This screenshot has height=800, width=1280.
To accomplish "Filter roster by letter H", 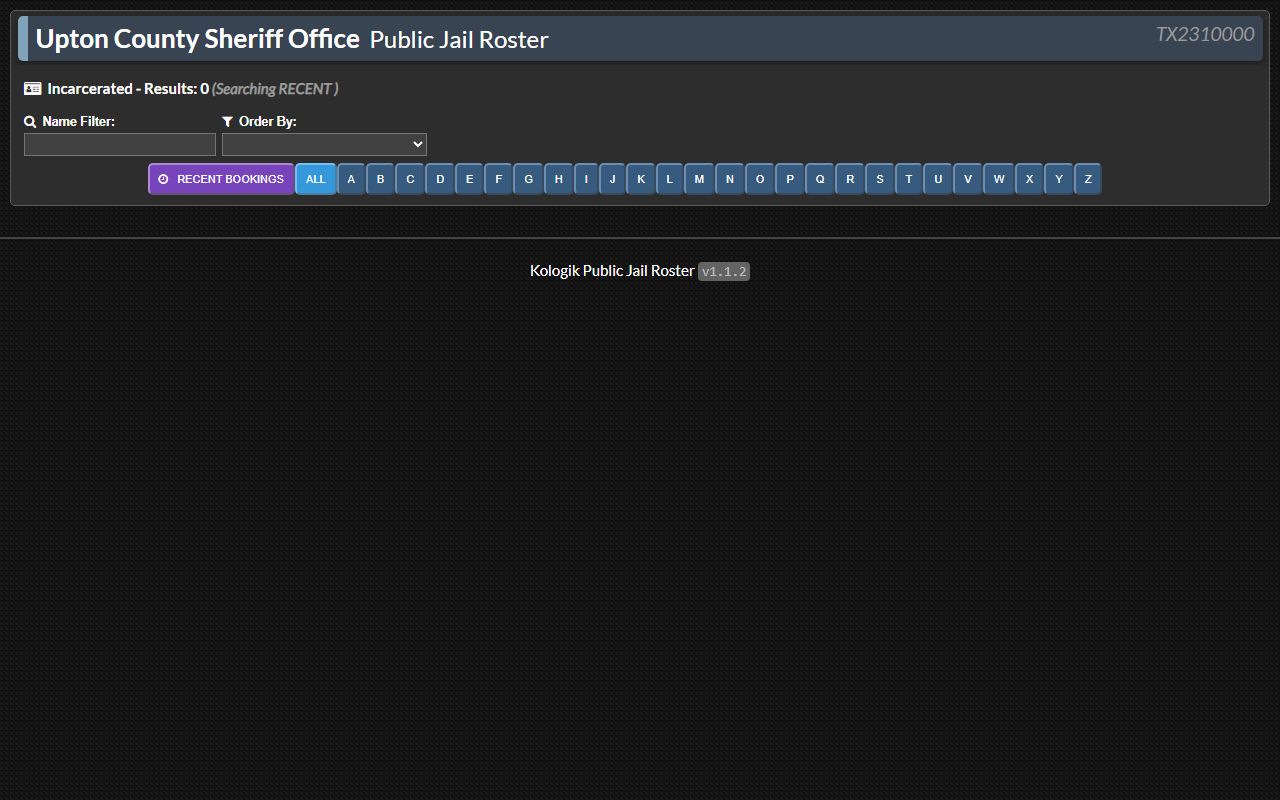I will pyautogui.click(x=559, y=179).
